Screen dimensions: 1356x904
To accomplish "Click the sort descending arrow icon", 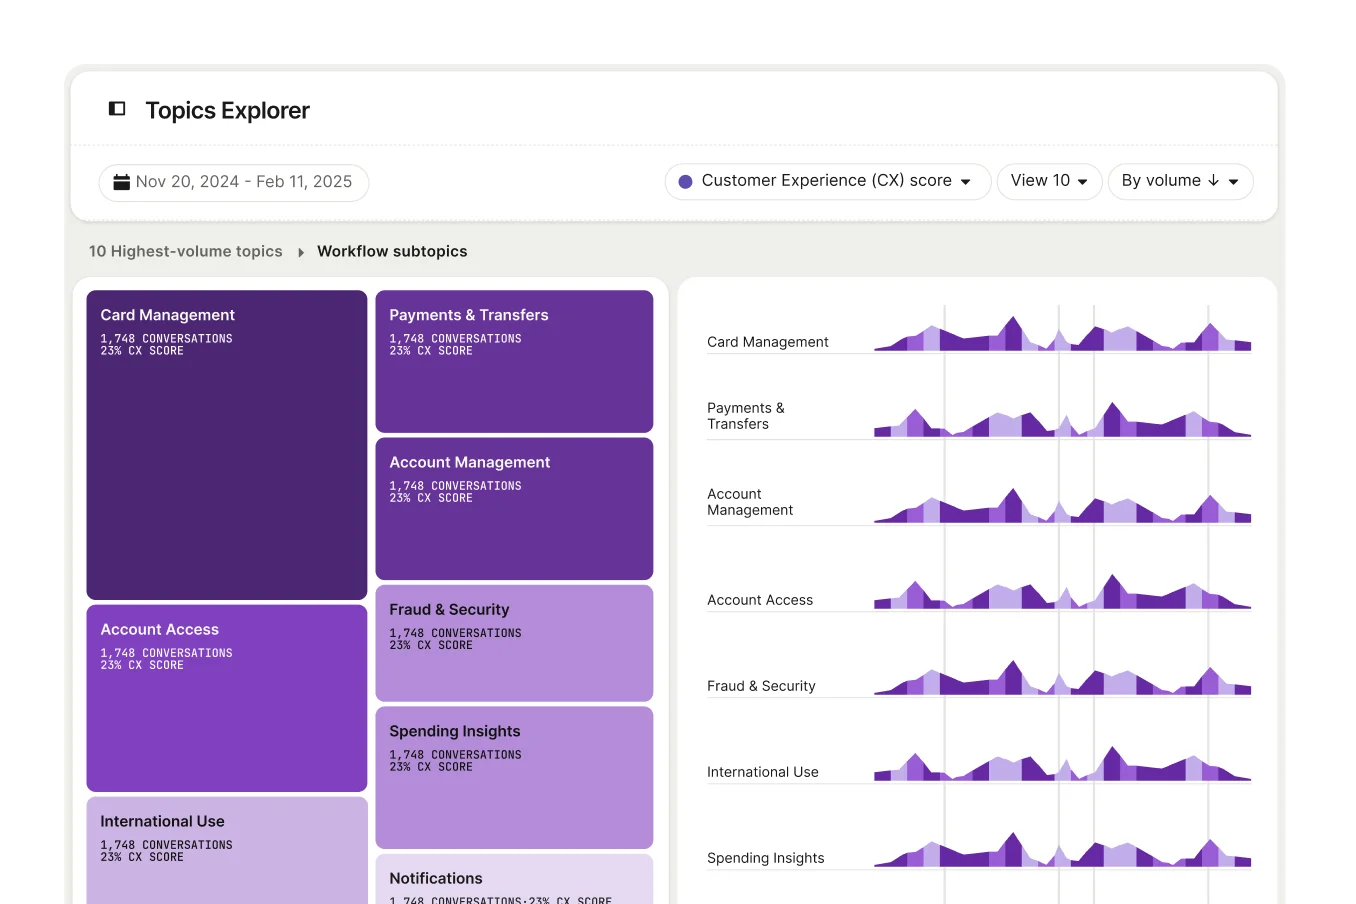I will tap(1213, 181).
